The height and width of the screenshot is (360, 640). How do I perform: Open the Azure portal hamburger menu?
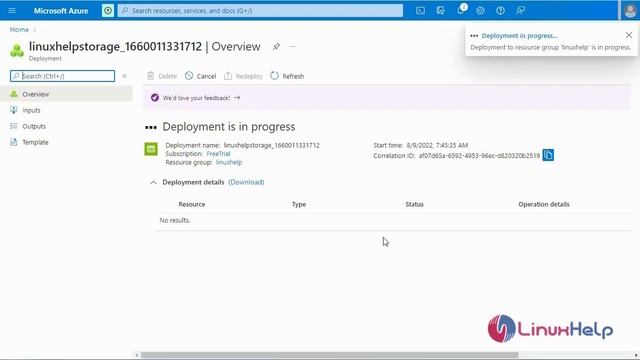(x=12, y=11)
